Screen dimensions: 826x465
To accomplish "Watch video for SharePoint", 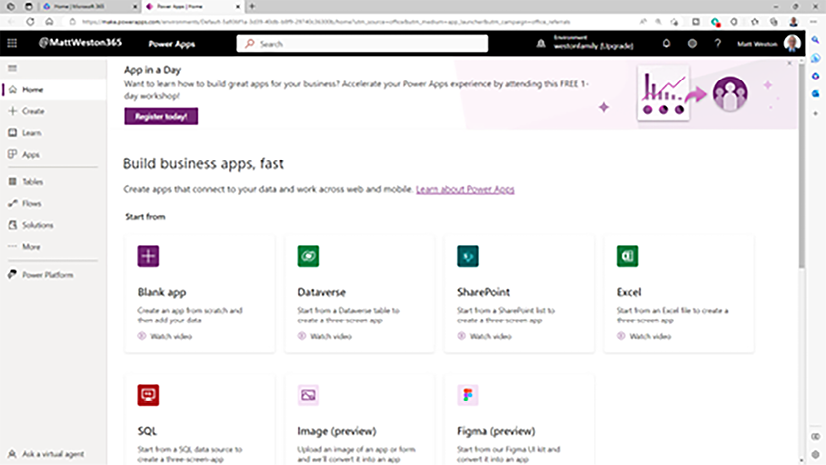I will [x=485, y=336].
